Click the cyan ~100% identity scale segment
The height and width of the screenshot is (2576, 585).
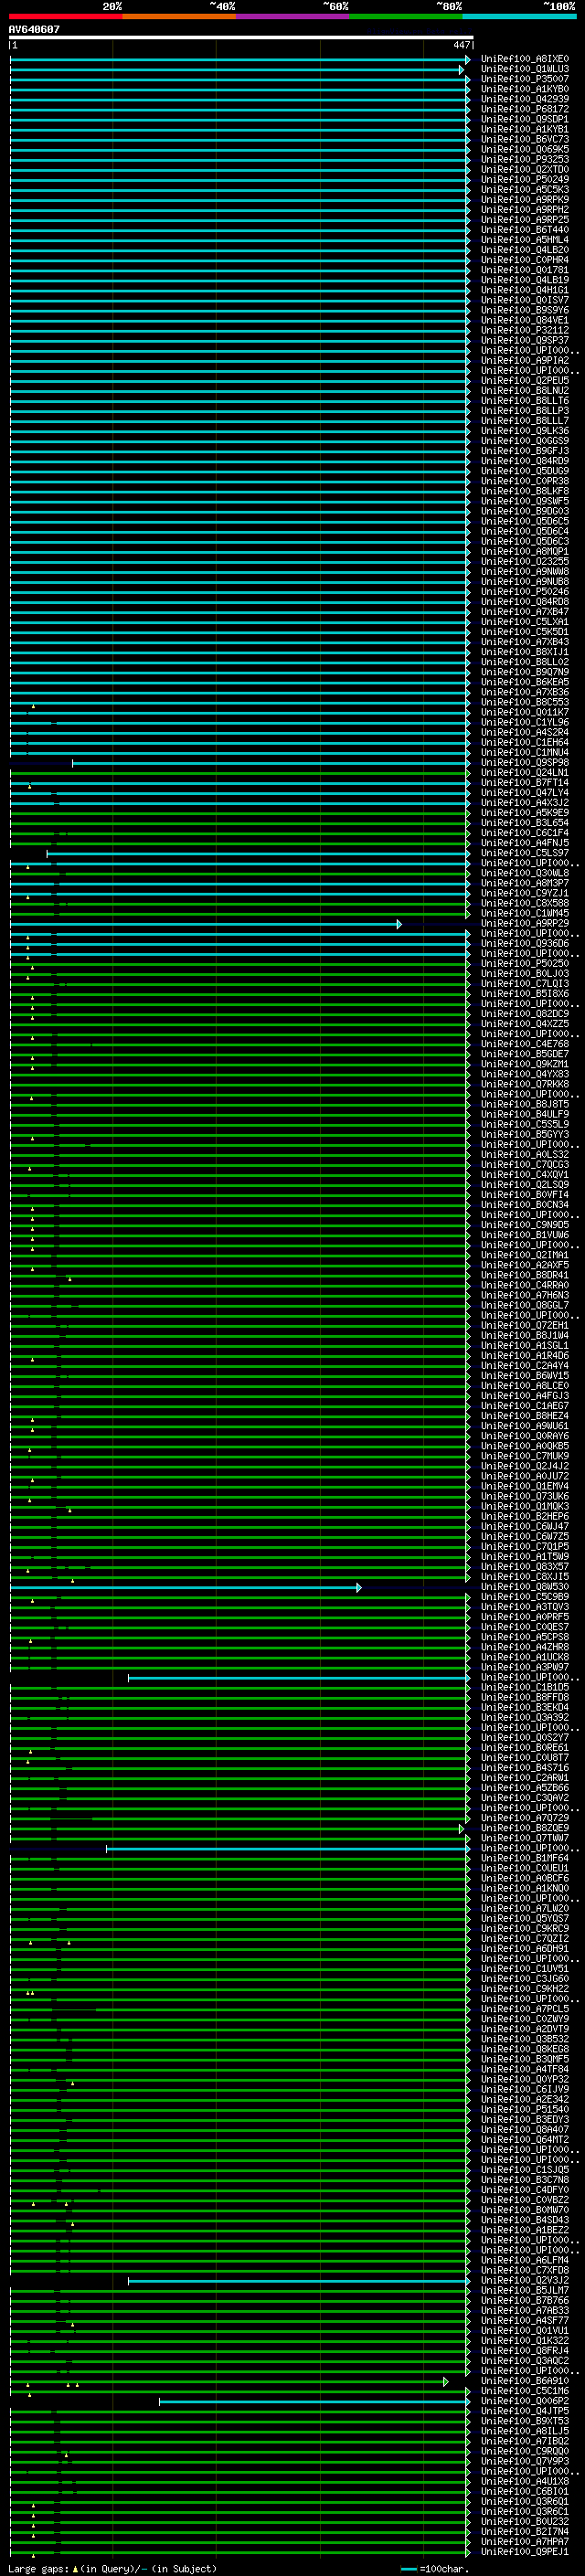pos(519,16)
